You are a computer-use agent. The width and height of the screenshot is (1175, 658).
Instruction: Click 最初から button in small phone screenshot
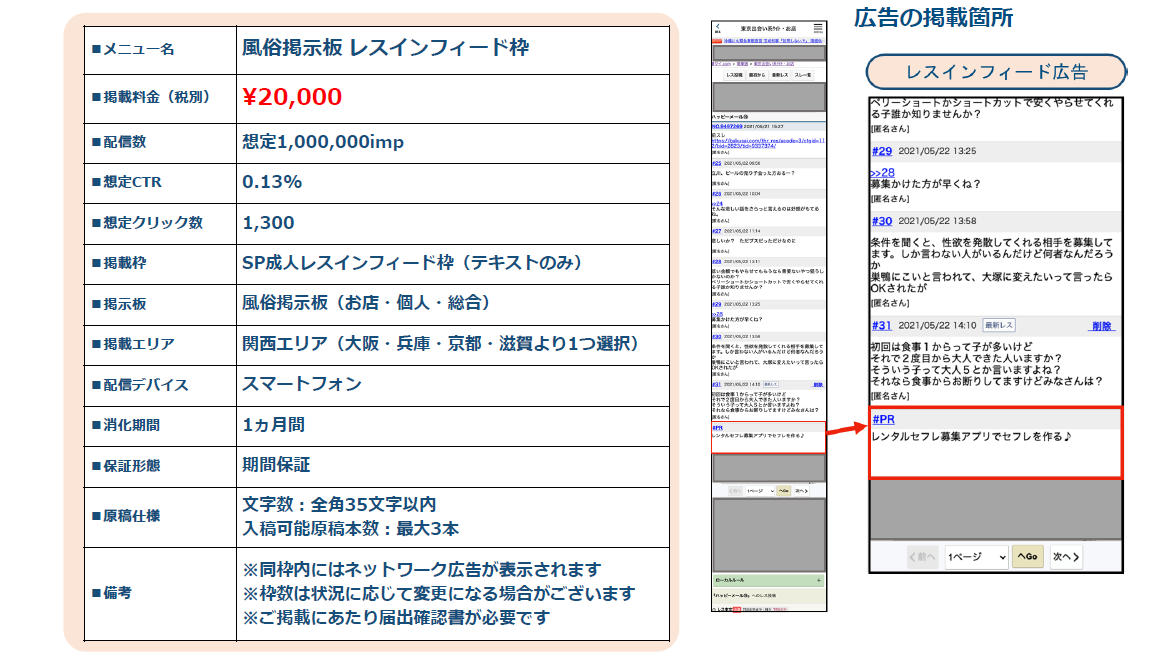[757, 76]
